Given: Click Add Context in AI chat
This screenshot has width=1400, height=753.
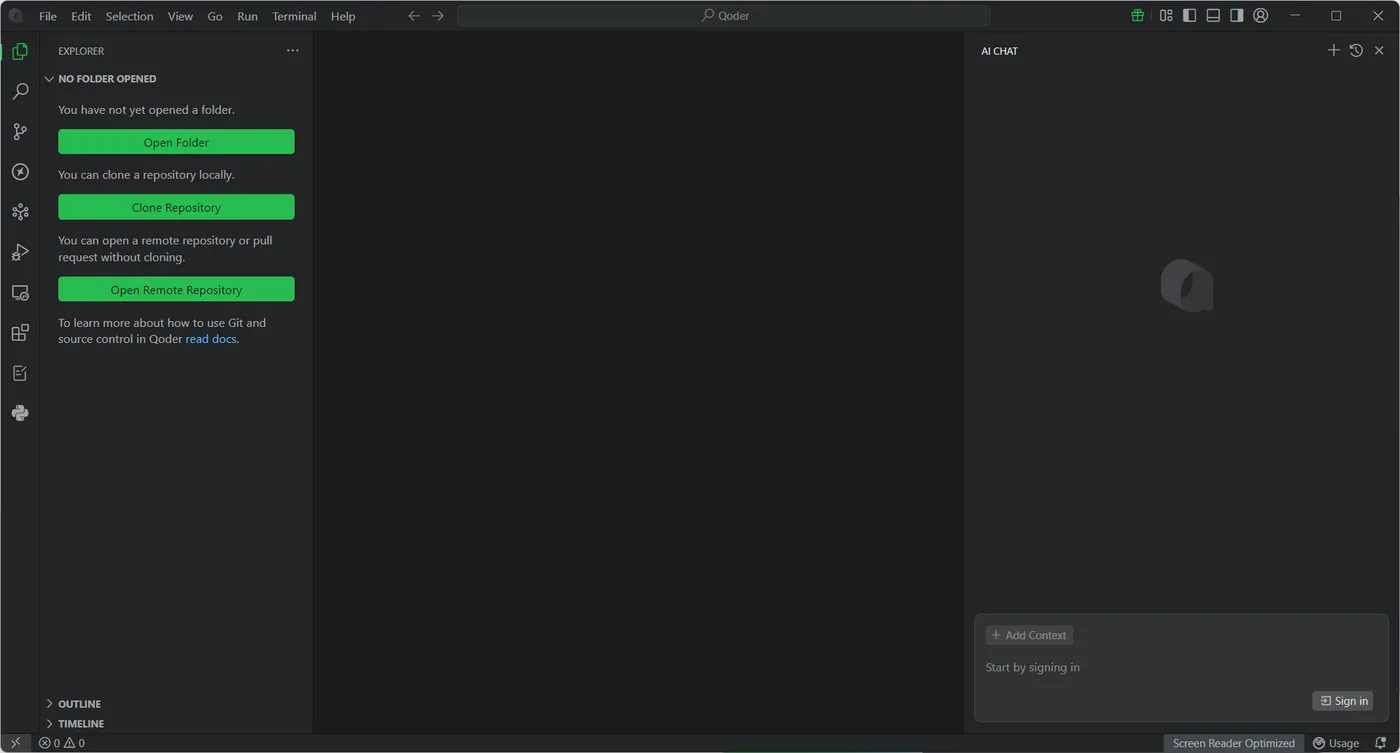Looking at the screenshot, I should coord(1029,635).
